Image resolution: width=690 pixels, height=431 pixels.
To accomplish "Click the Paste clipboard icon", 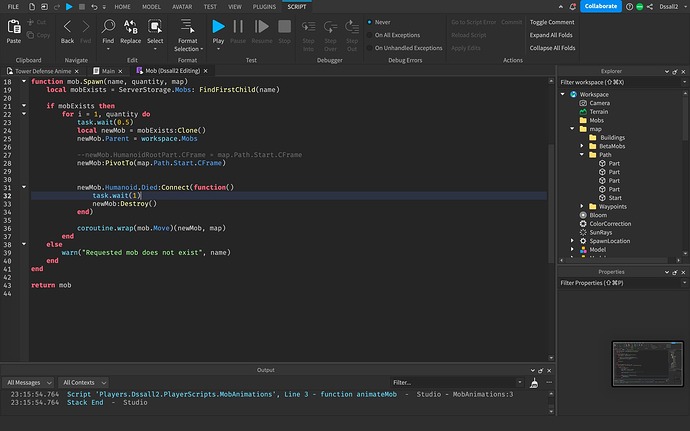I will (14, 26).
